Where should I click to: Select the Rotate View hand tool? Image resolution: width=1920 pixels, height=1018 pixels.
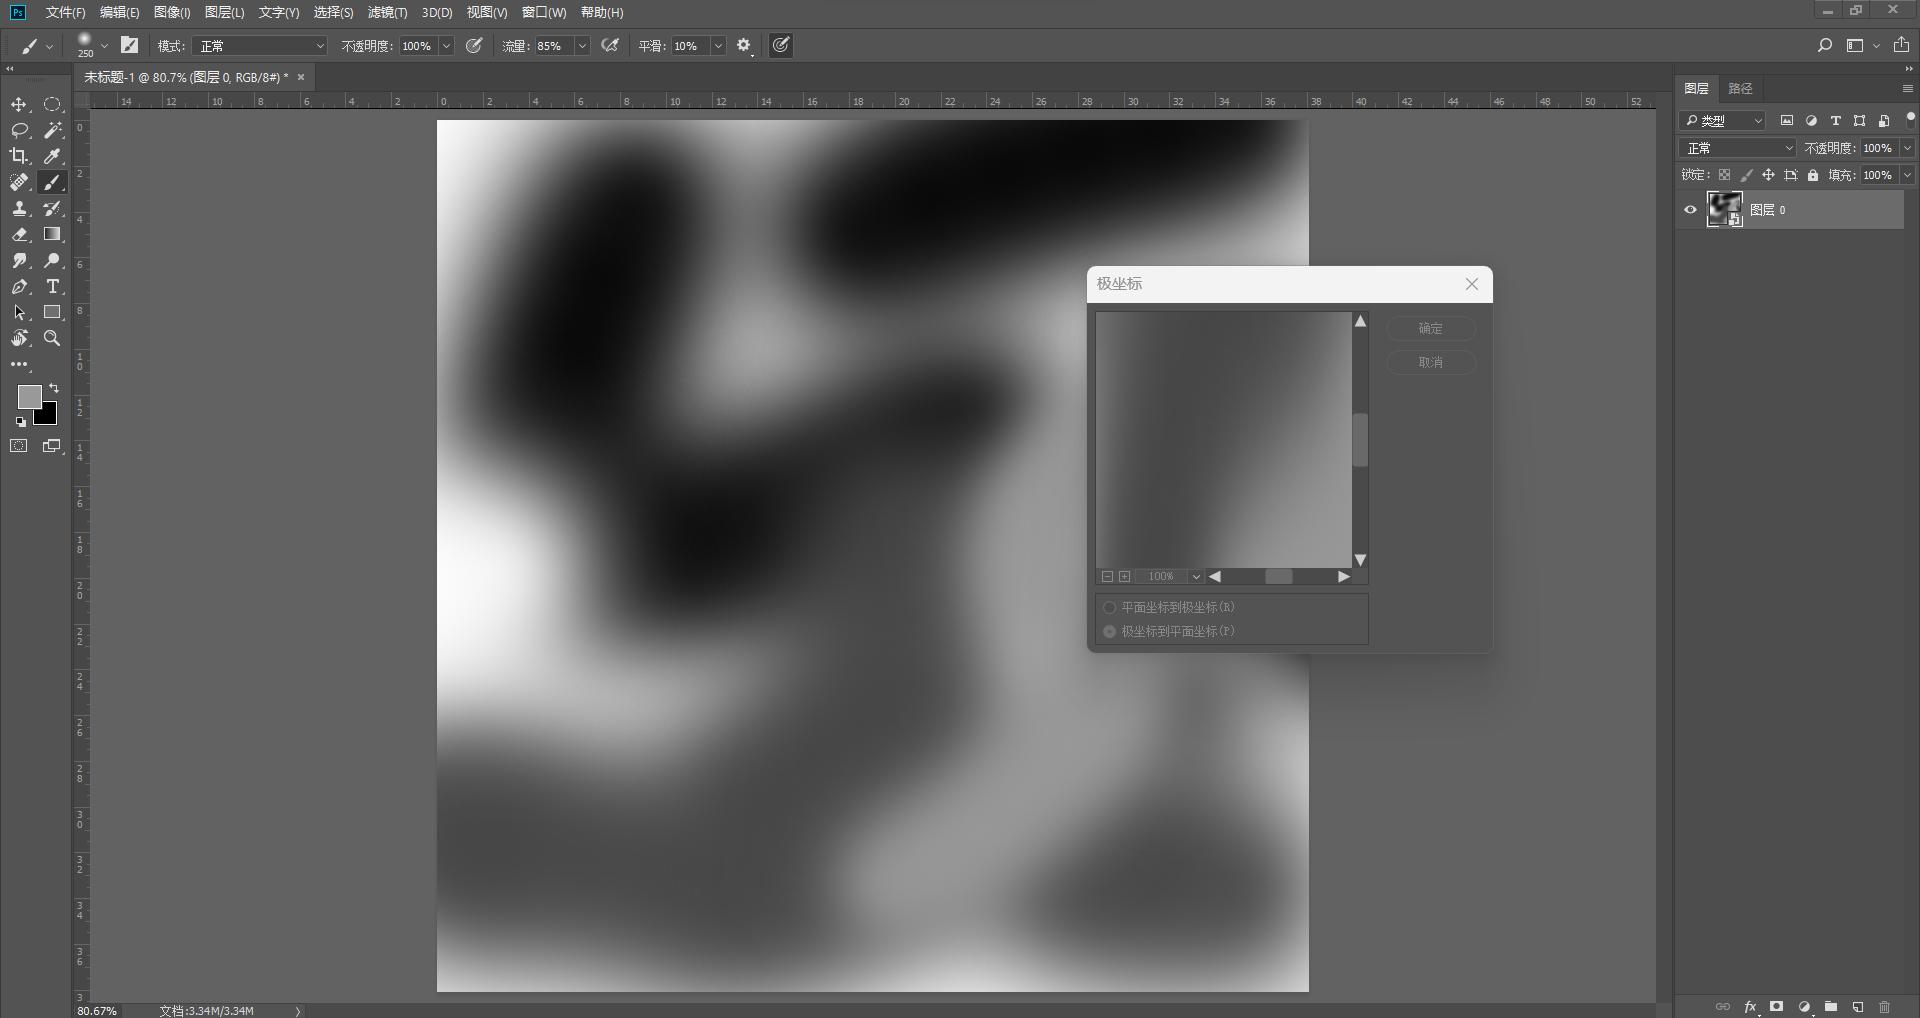tap(19, 338)
